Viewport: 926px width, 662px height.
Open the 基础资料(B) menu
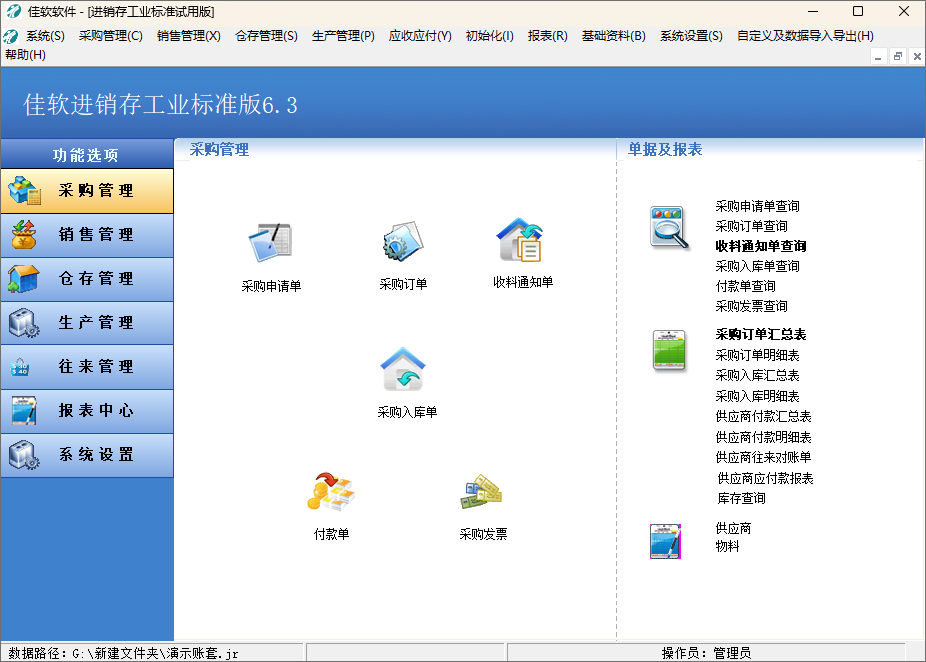614,36
